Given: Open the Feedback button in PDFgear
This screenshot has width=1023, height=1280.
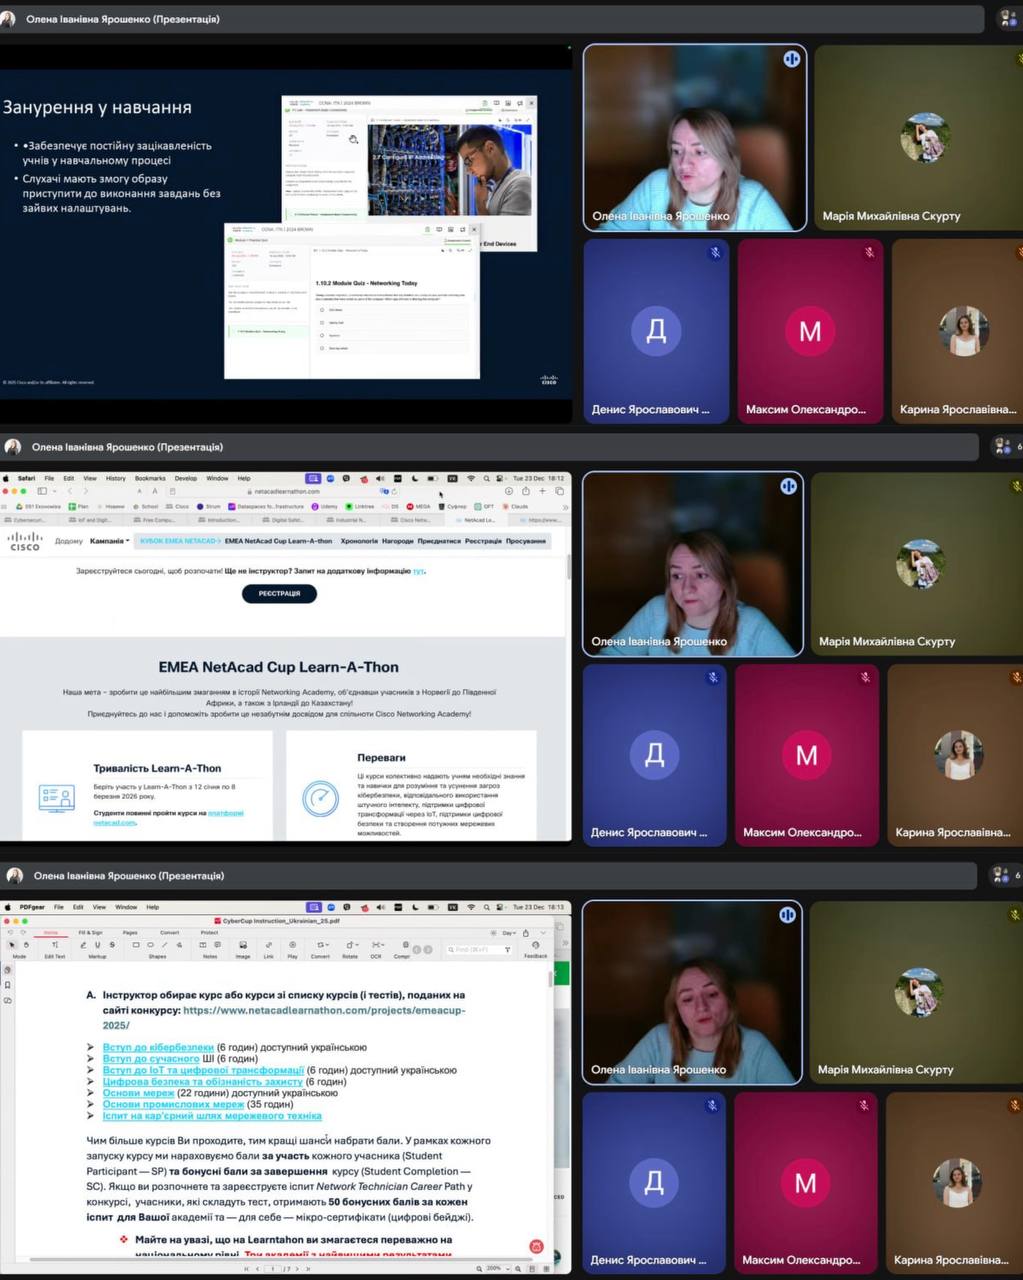Looking at the screenshot, I should [535, 949].
